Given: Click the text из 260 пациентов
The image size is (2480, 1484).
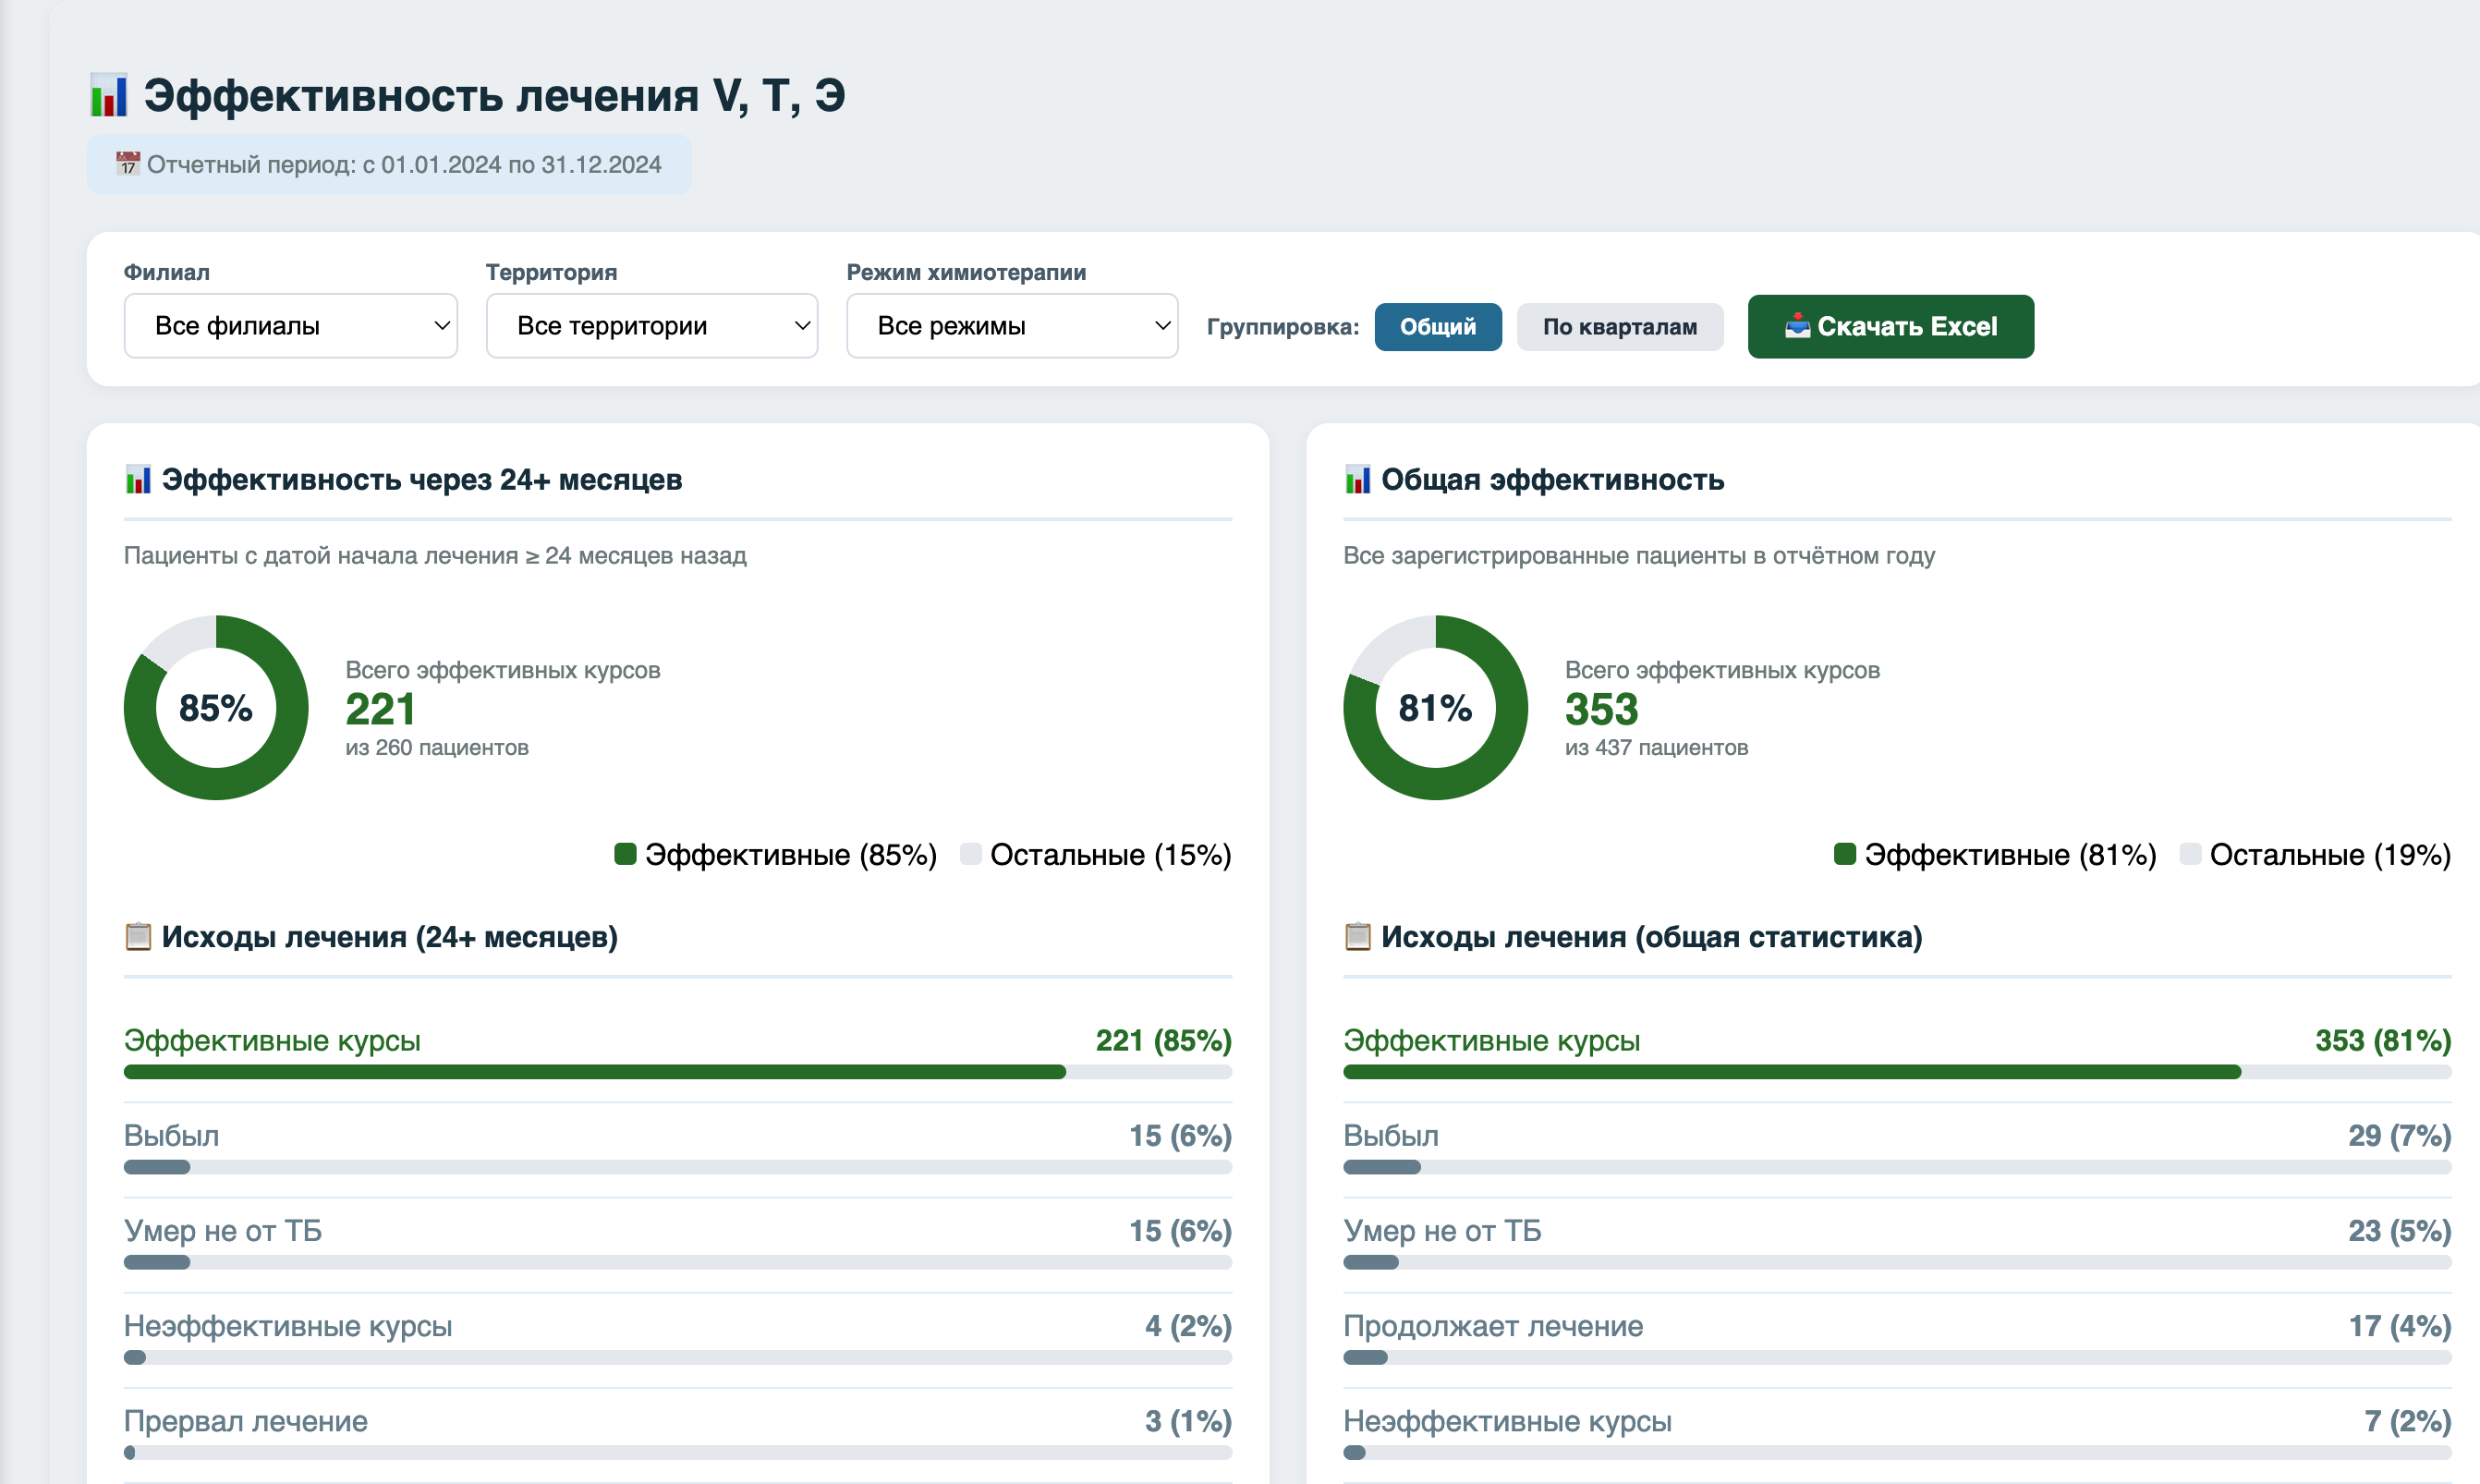Looking at the screenshot, I should point(437,748).
